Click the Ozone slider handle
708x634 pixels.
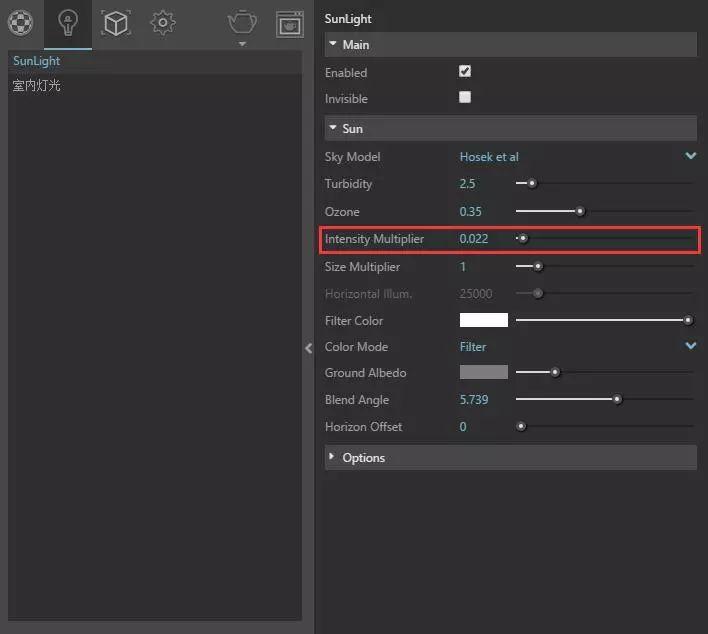click(580, 211)
